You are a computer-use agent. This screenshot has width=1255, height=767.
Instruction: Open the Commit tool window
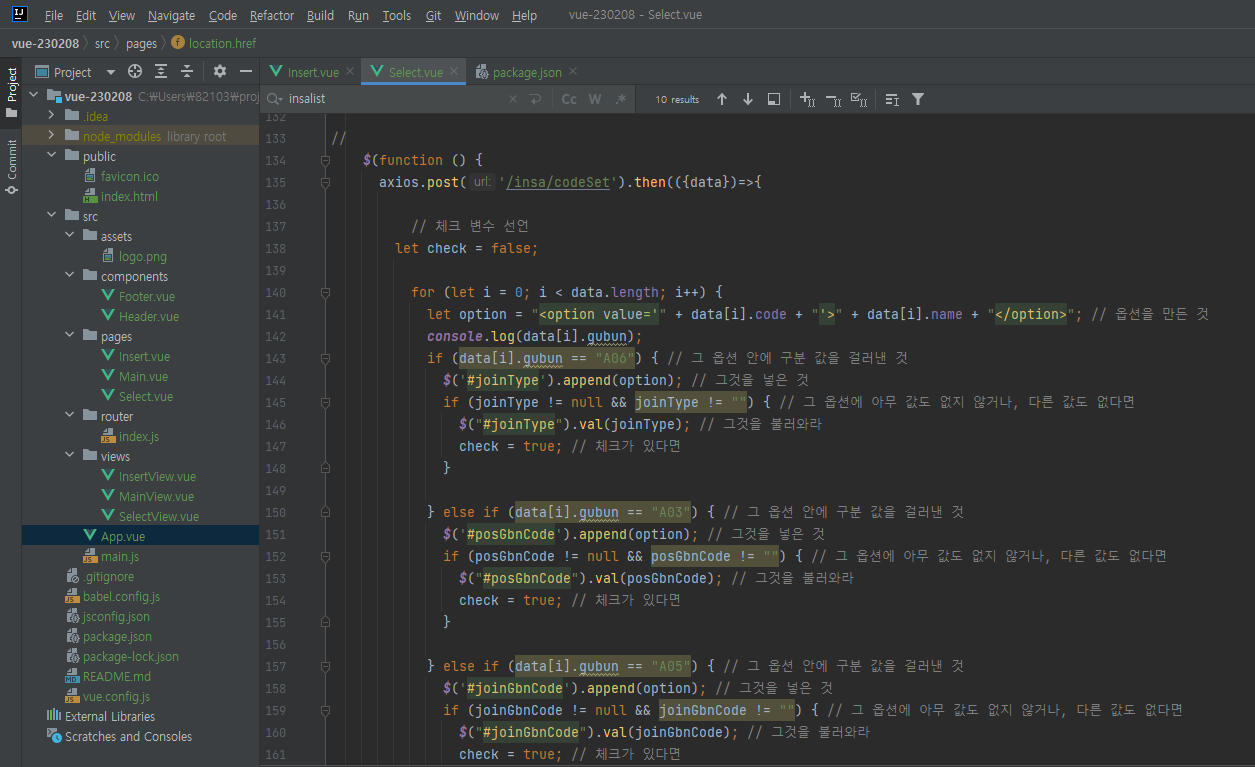pyautogui.click(x=12, y=166)
